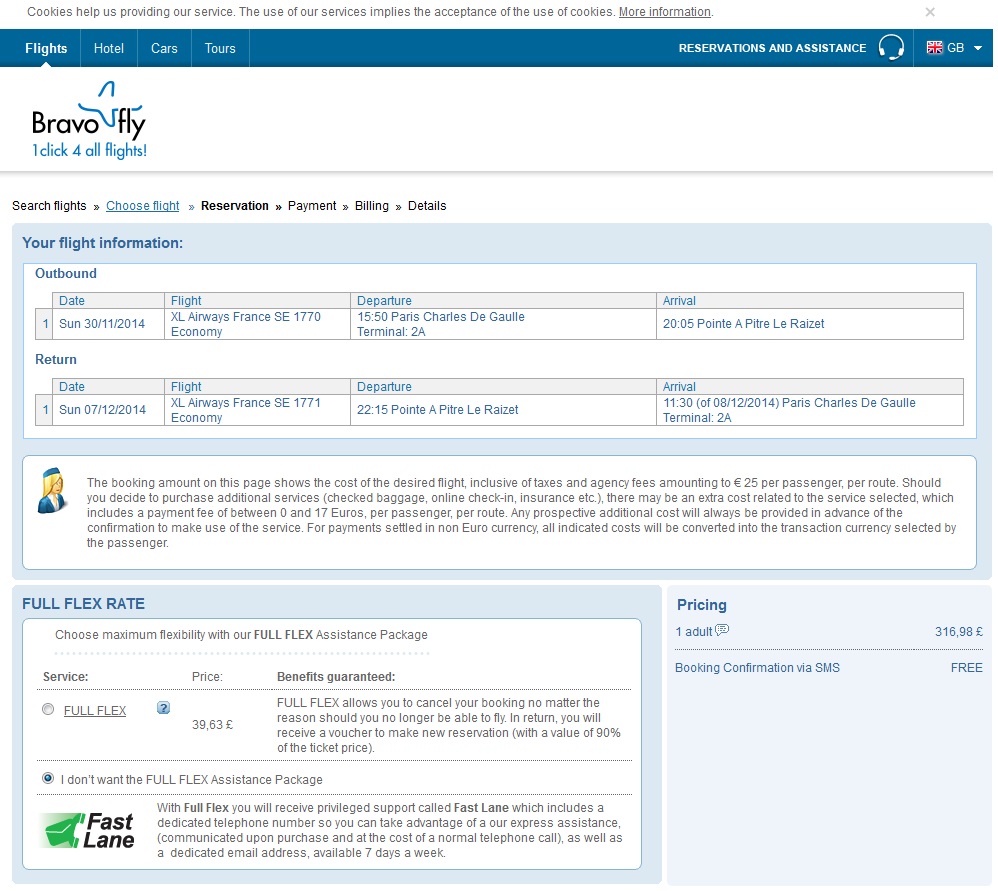Image resolution: width=998 pixels, height=891 pixels.
Task: Click the FULL FLEX underlined link
Action: tap(95, 710)
